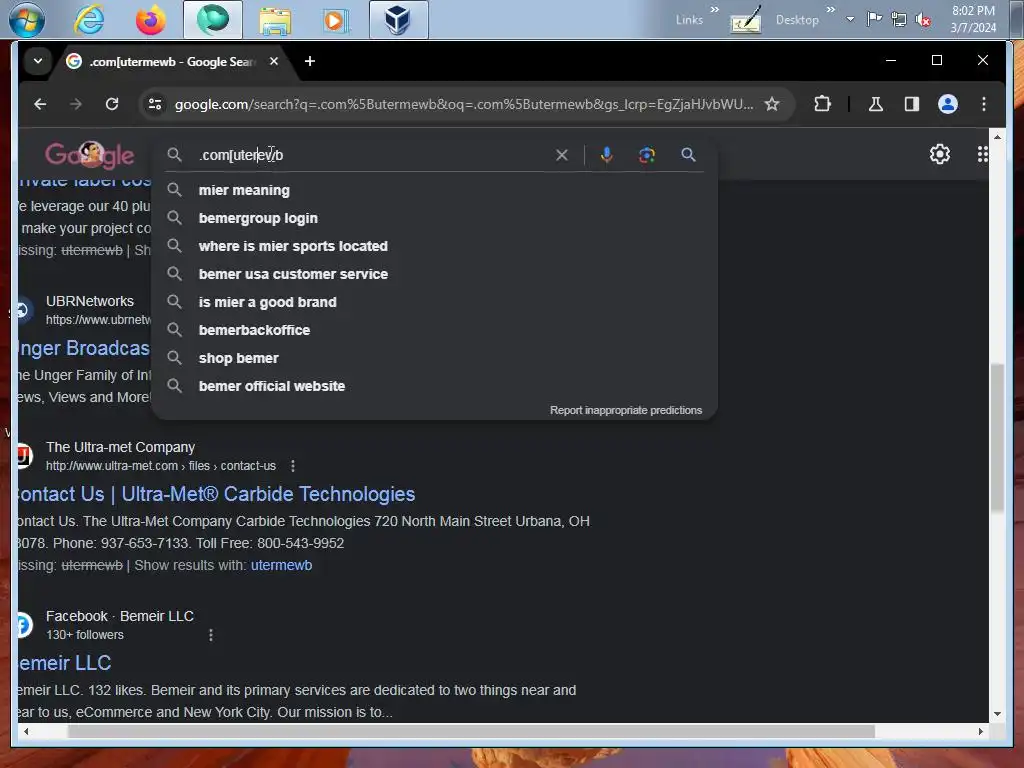This screenshot has height=768, width=1024.
Task: Open Unger Broadcast result title
Action: pos(84,348)
